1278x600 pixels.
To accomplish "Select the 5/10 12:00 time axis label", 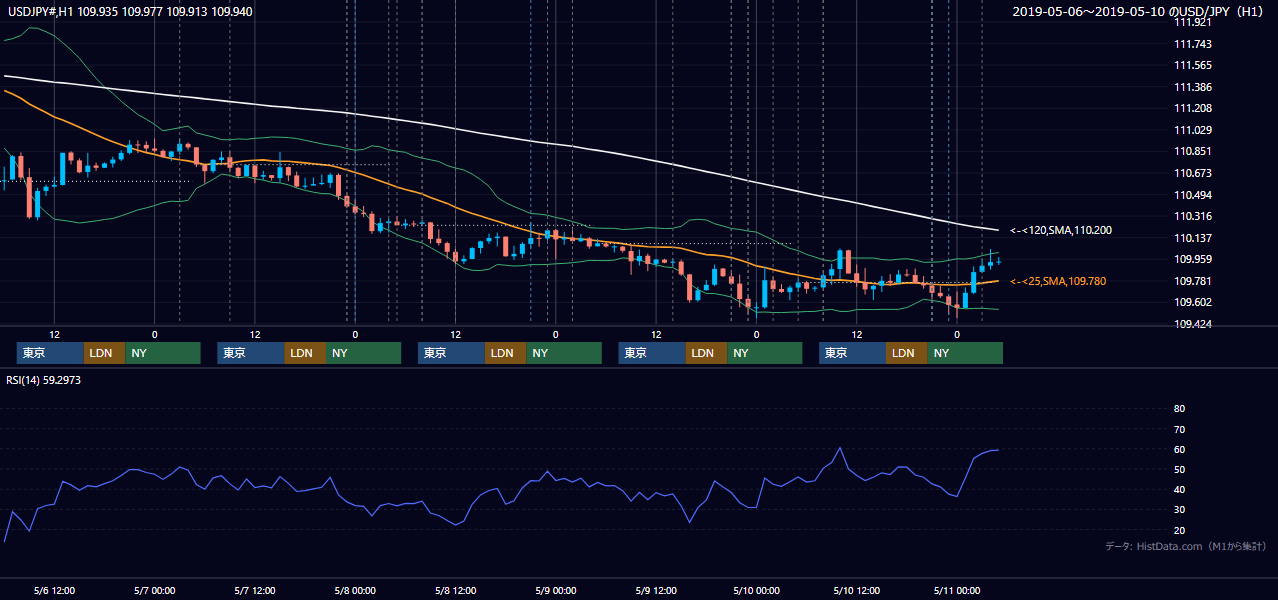I will click(x=856, y=590).
